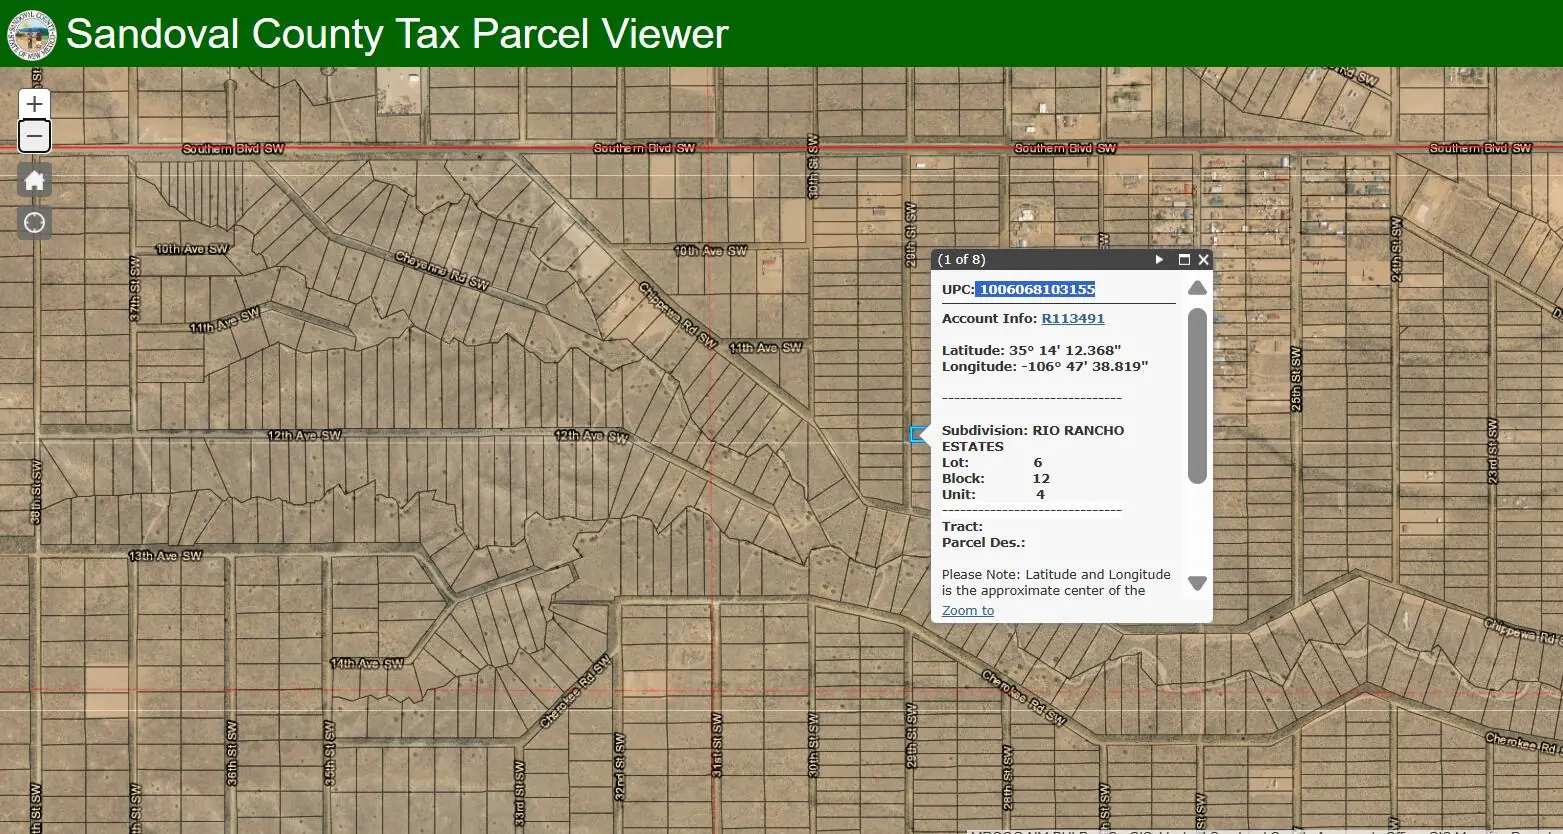Return to the default map extent (home)
This screenshot has width=1563, height=834.
coord(35,181)
